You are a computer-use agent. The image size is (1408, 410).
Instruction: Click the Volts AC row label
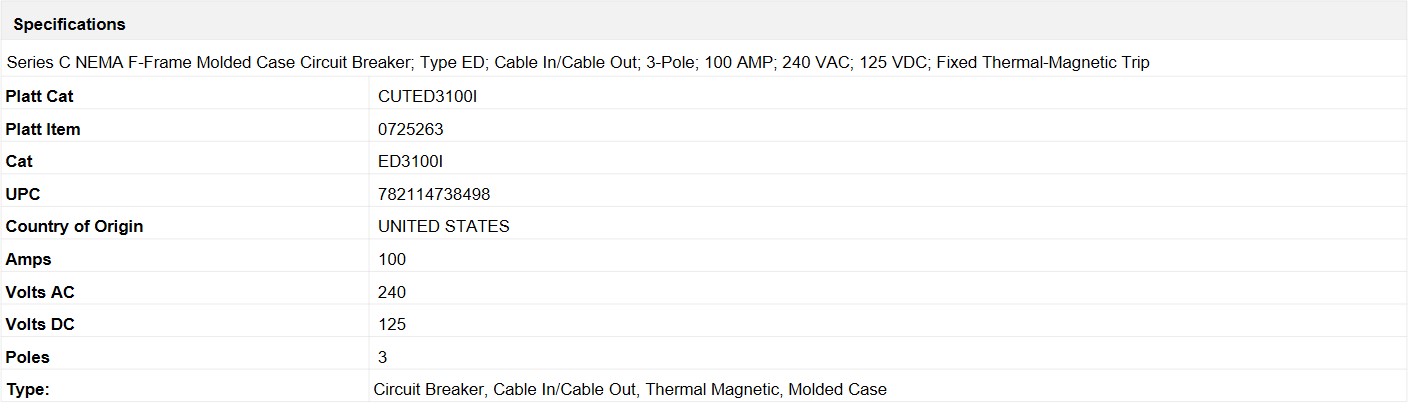coord(40,292)
